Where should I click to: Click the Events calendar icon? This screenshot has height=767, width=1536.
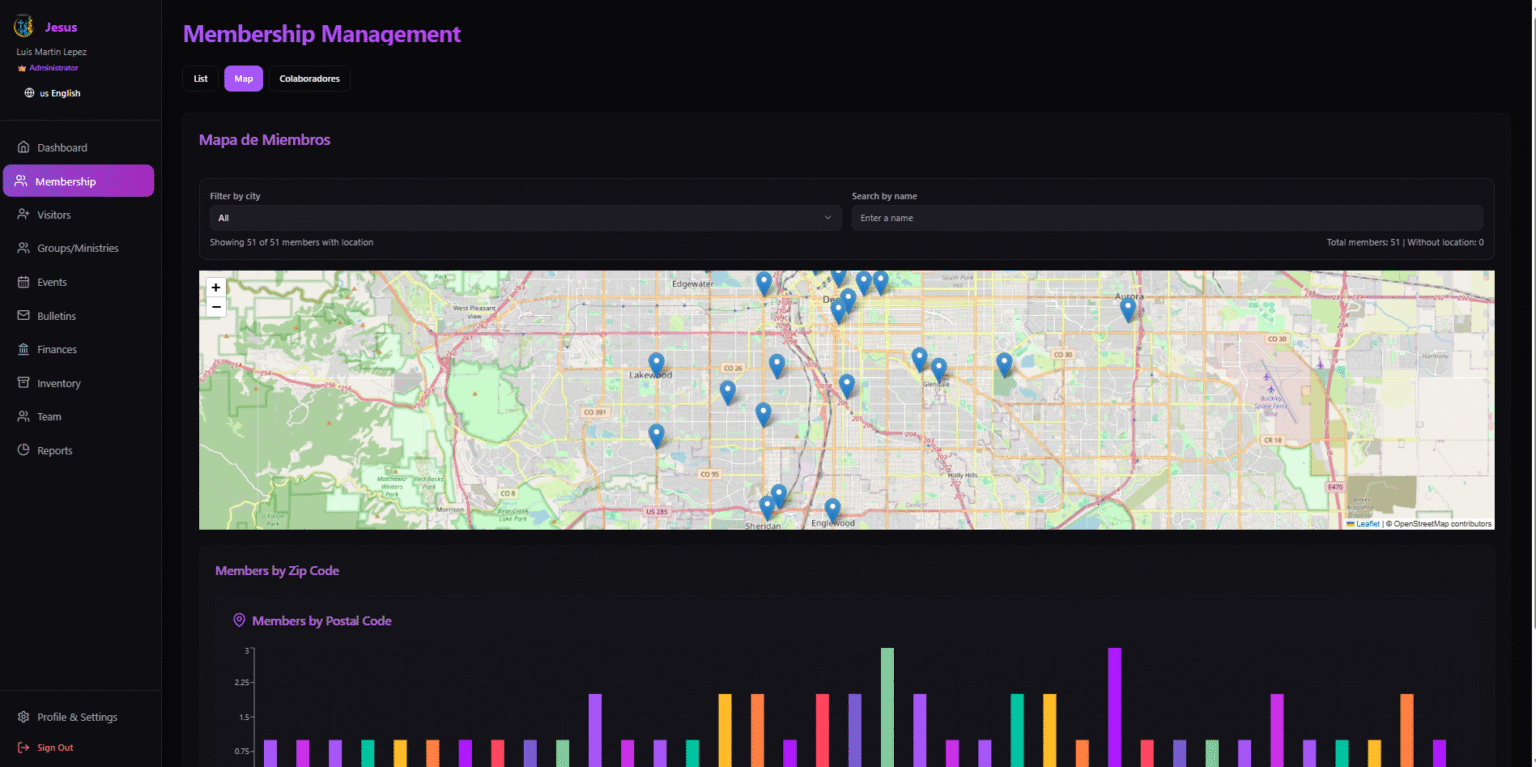click(23, 282)
